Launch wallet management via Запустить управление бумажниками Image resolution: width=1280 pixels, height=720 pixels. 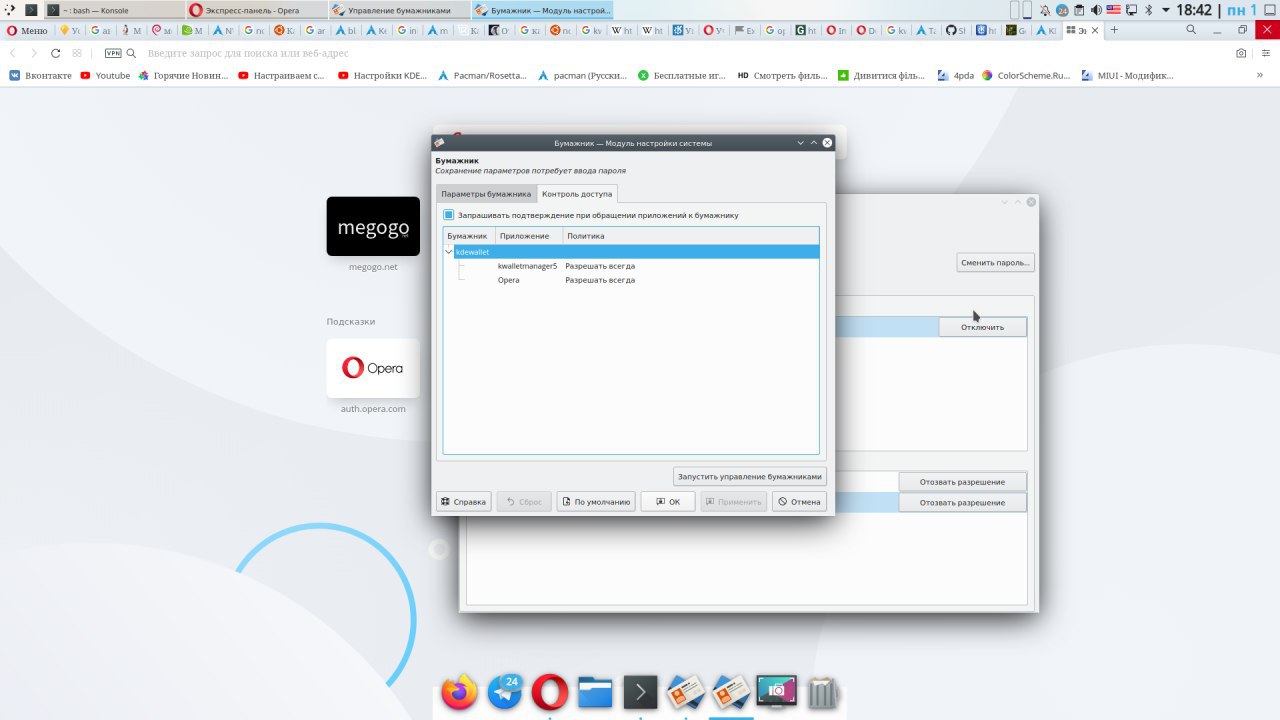[750, 477]
